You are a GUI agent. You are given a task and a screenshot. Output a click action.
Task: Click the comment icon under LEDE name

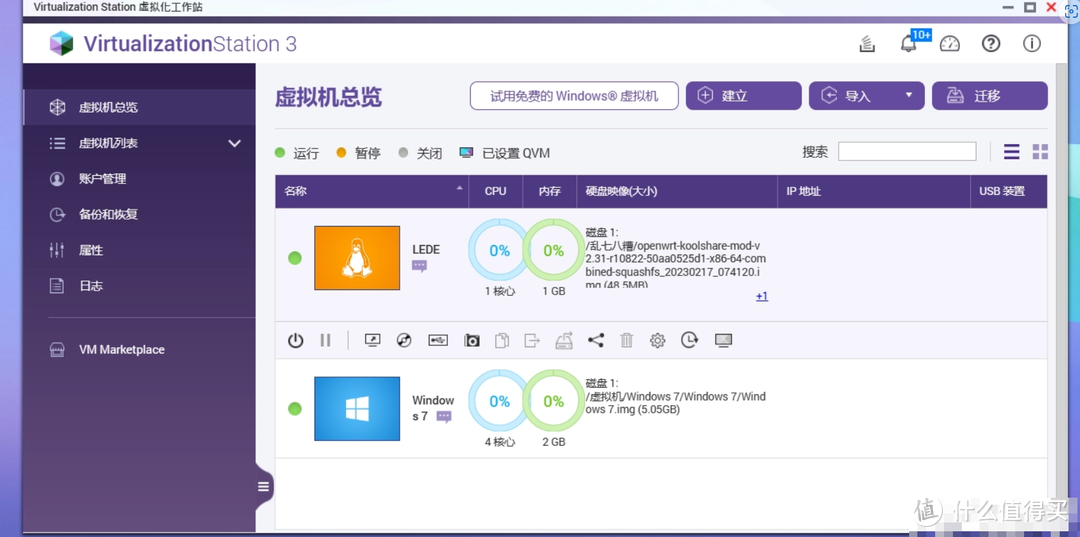pos(419,266)
